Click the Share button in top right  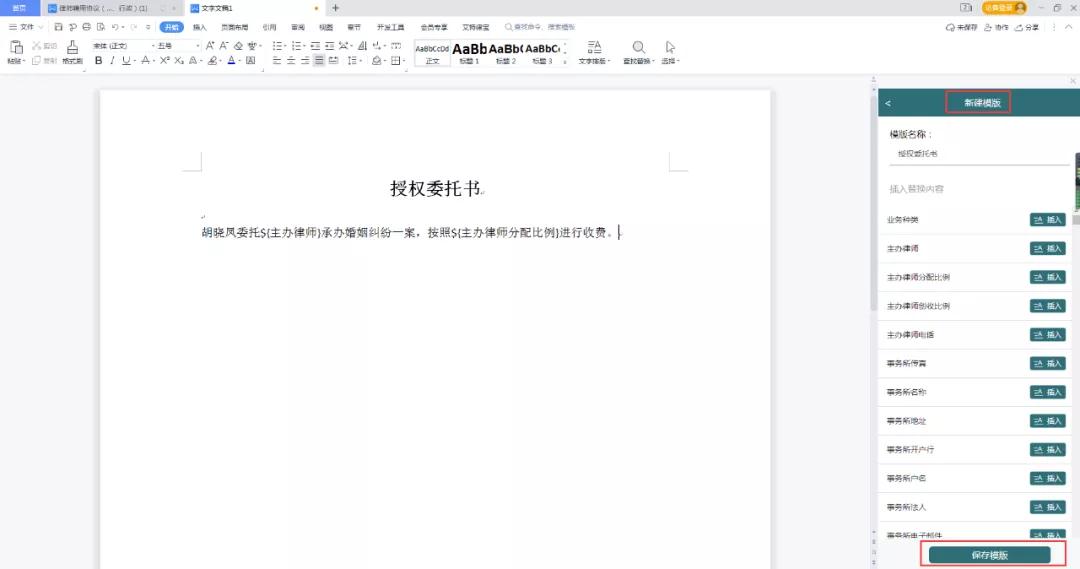pos(1026,27)
